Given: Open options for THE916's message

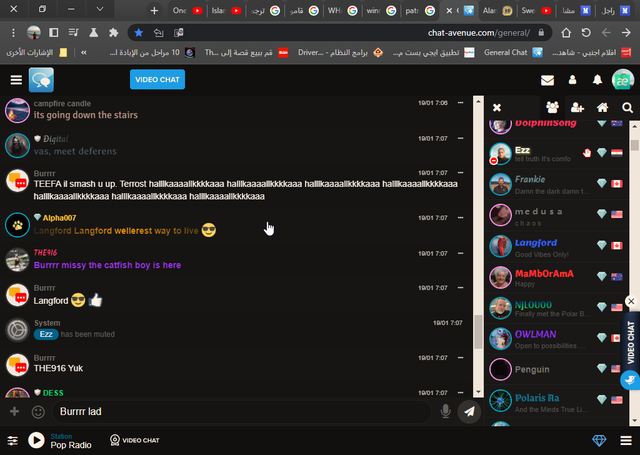Looking at the screenshot, I should point(460,253).
